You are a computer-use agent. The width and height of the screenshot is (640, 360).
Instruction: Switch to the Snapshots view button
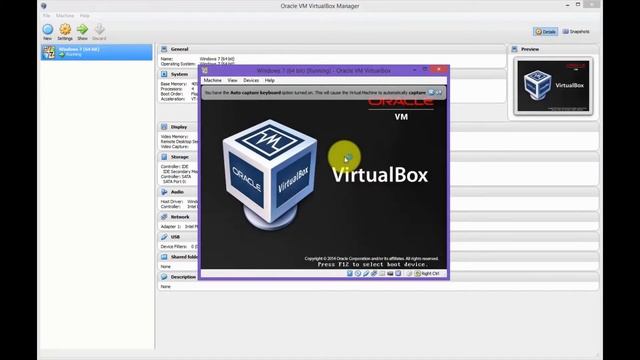point(576,31)
